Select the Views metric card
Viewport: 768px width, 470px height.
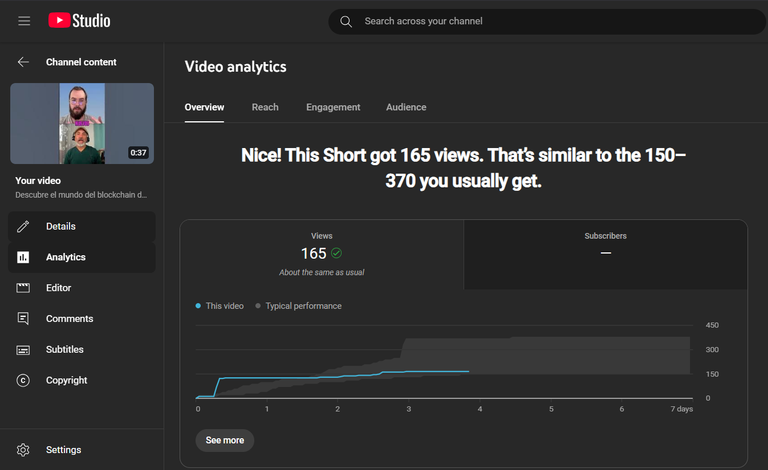point(322,255)
